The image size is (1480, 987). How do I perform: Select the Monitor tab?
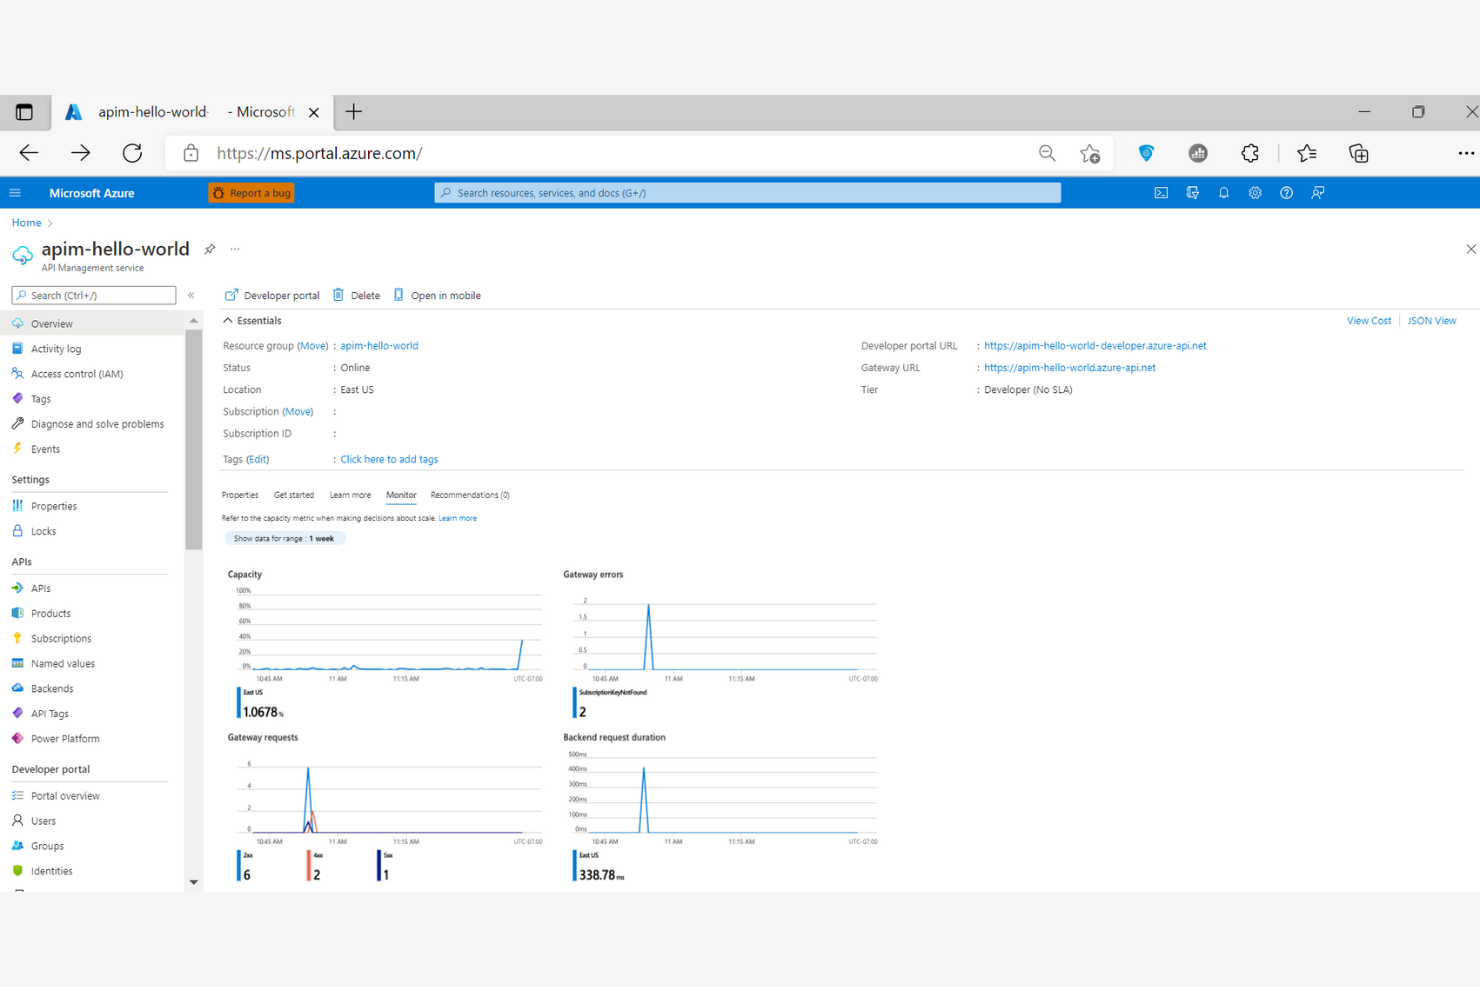click(x=401, y=495)
